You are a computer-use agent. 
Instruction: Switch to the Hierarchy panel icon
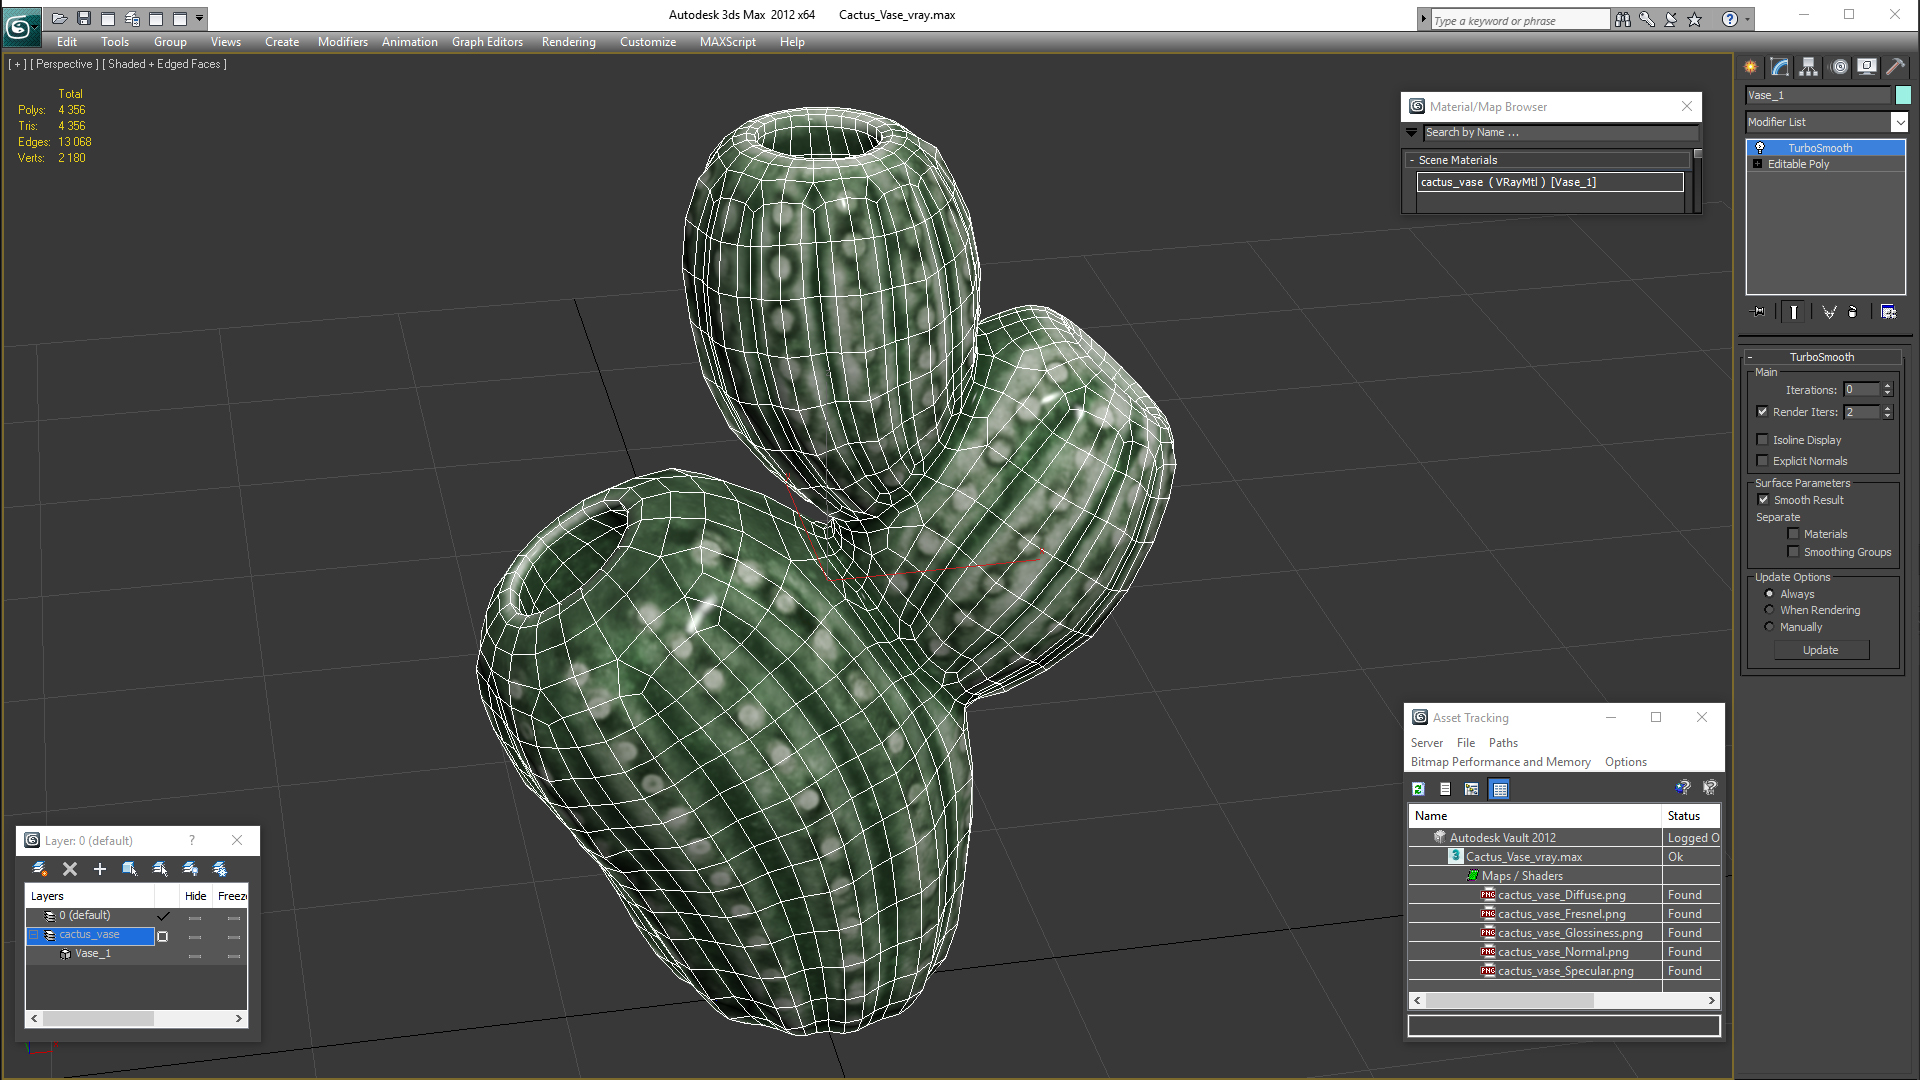coord(1809,67)
